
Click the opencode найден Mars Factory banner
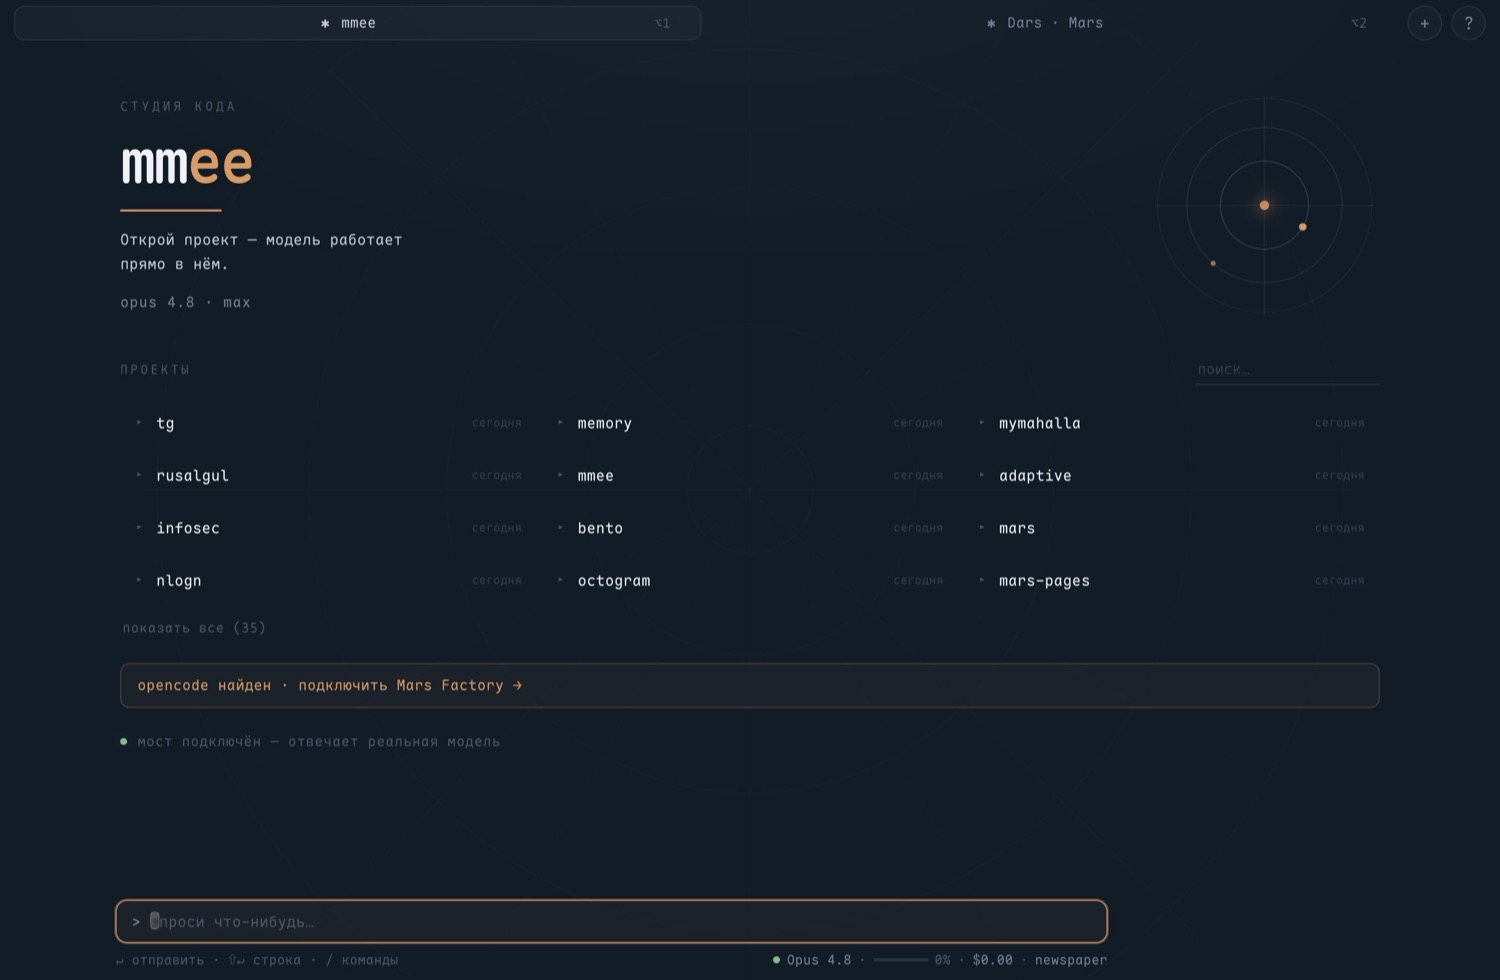click(x=749, y=685)
